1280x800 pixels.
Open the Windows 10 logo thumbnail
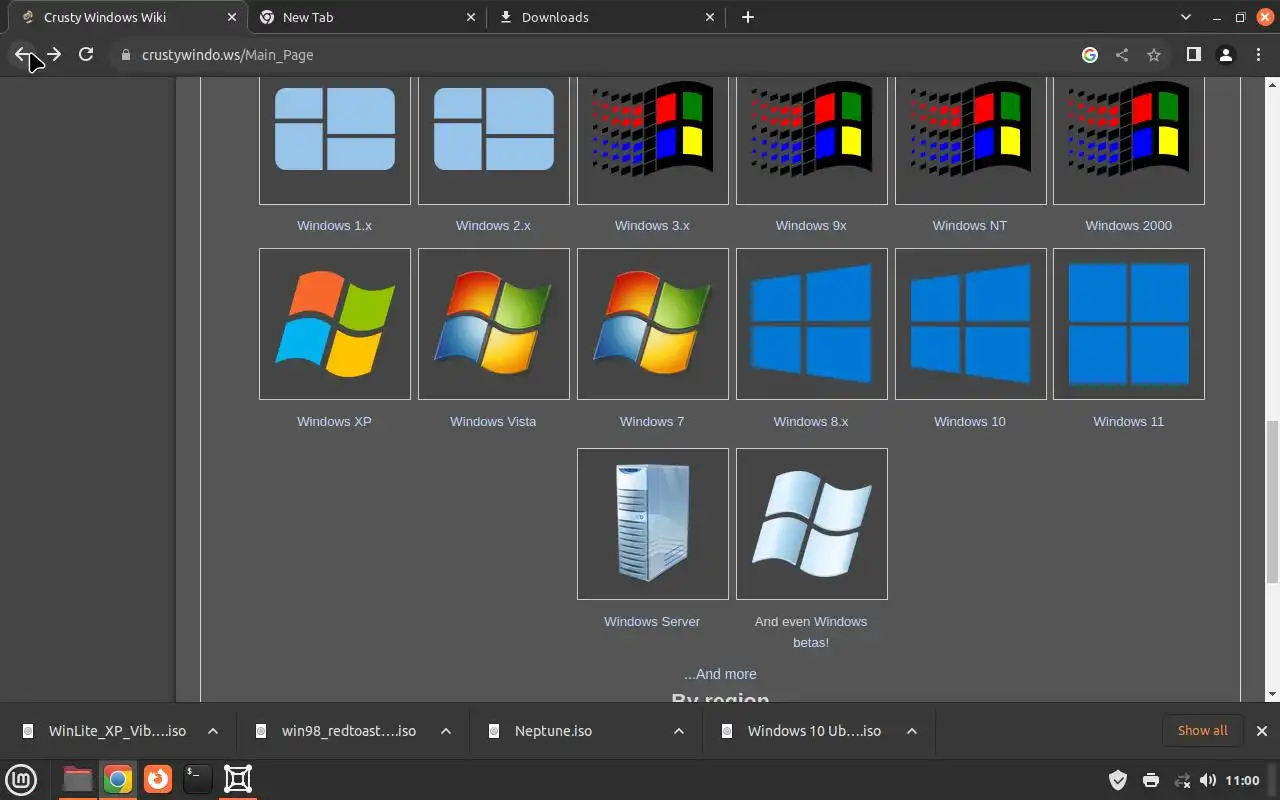point(971,324)
